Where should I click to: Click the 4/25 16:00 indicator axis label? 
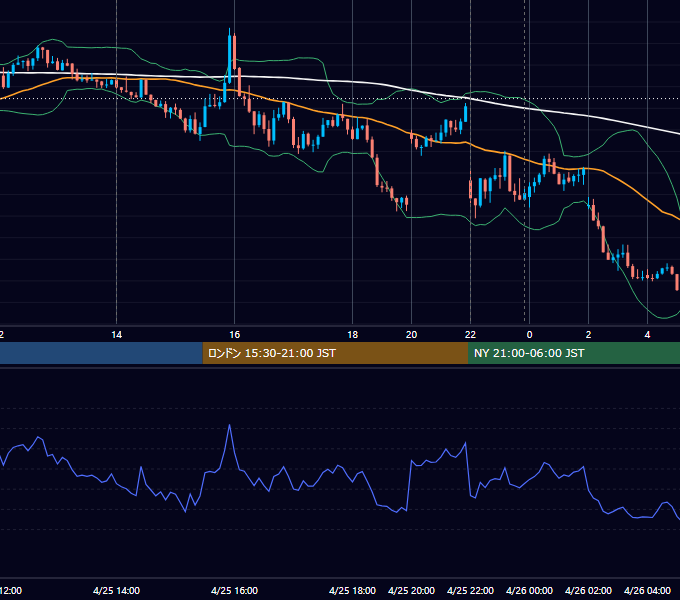point(235,590)
